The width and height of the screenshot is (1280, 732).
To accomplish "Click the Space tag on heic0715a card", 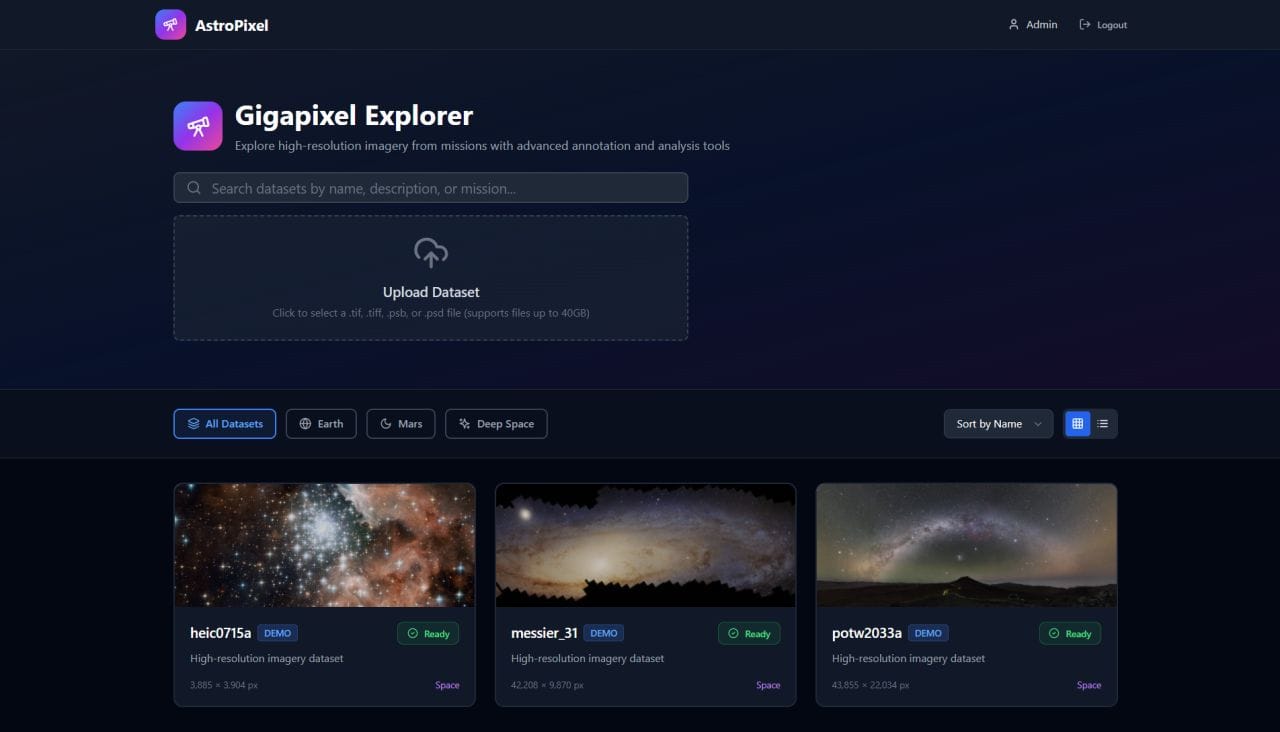I will click(x=447, y=685).
